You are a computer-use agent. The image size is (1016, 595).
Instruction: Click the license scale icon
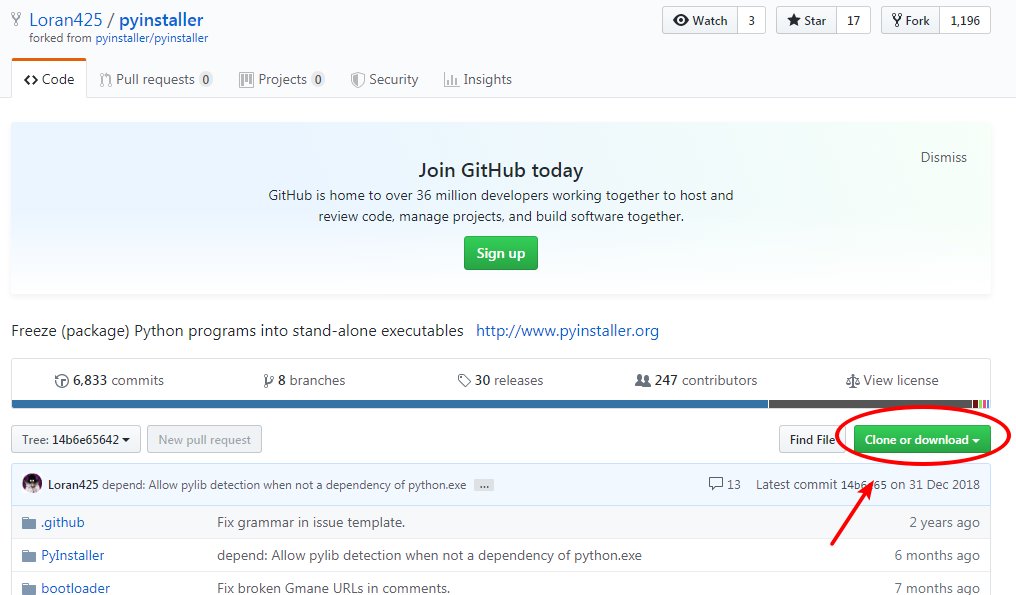tap(853, 381)
